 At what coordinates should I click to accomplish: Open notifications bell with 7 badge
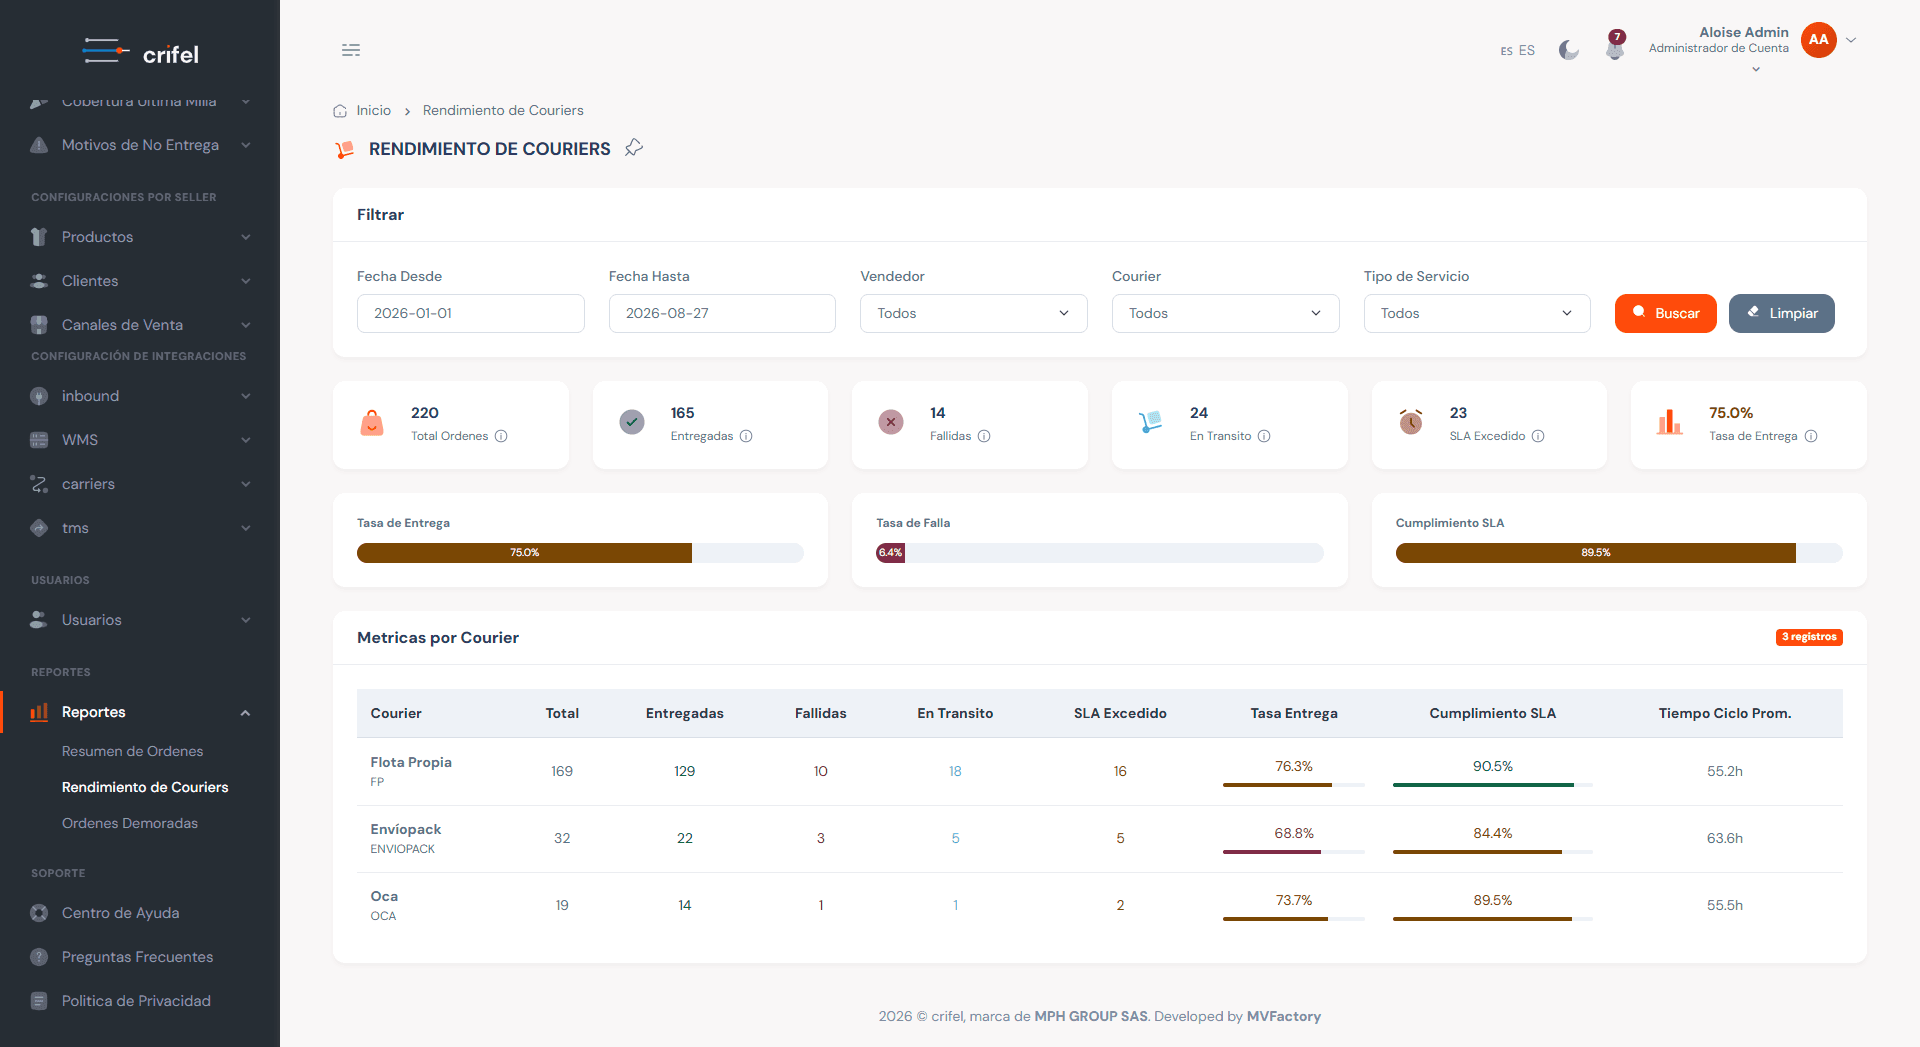pos(1615,46)
